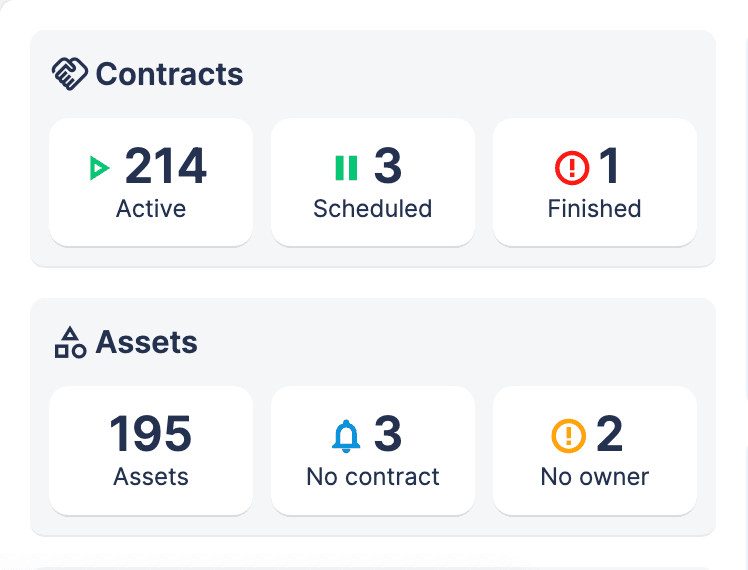748x570 pixels.
Task: Open the Scheduled contracts card
Action: coord(373,182)
